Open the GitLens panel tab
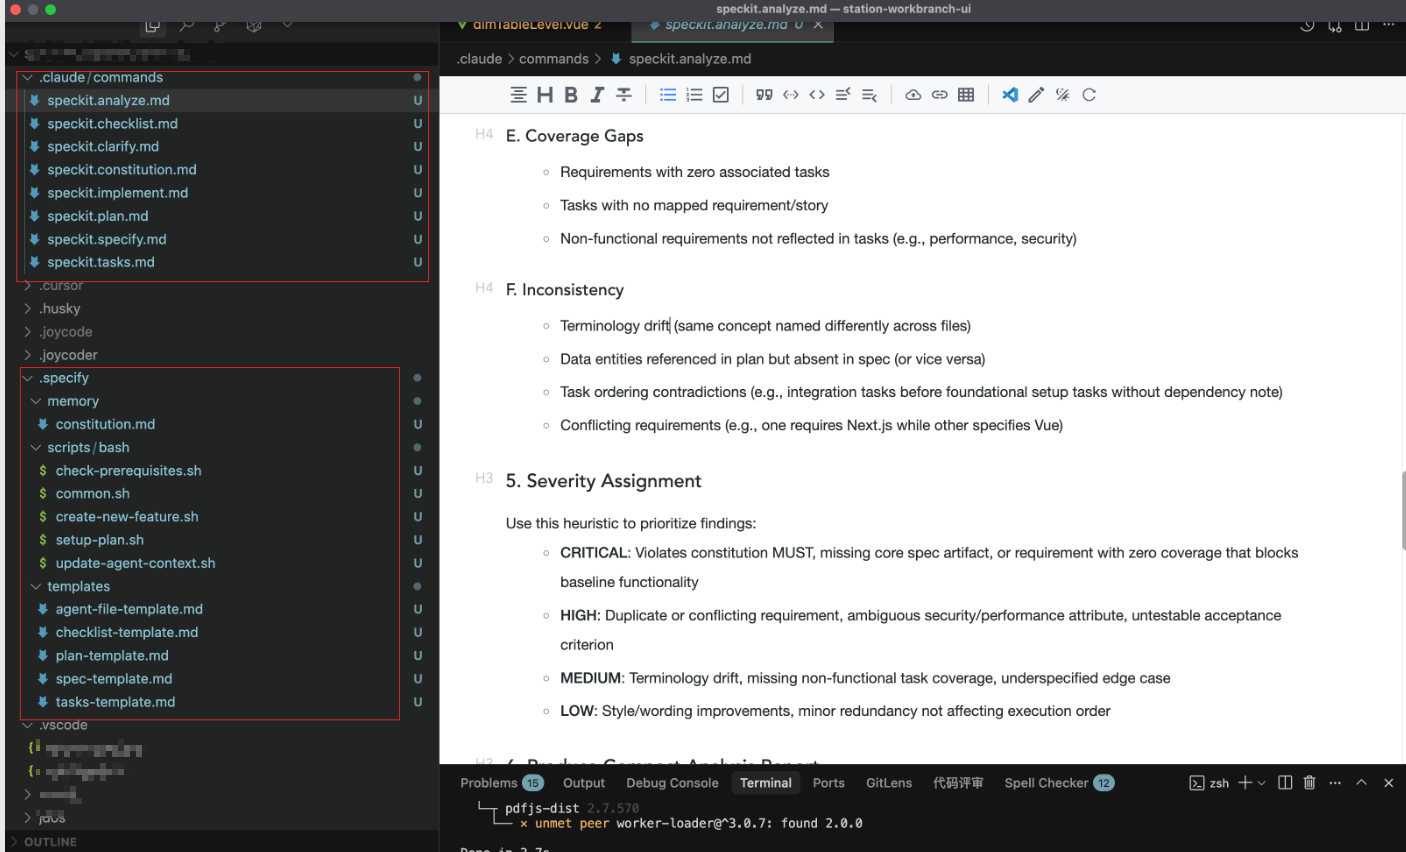The image size is (1406, 852). [889, 783]
